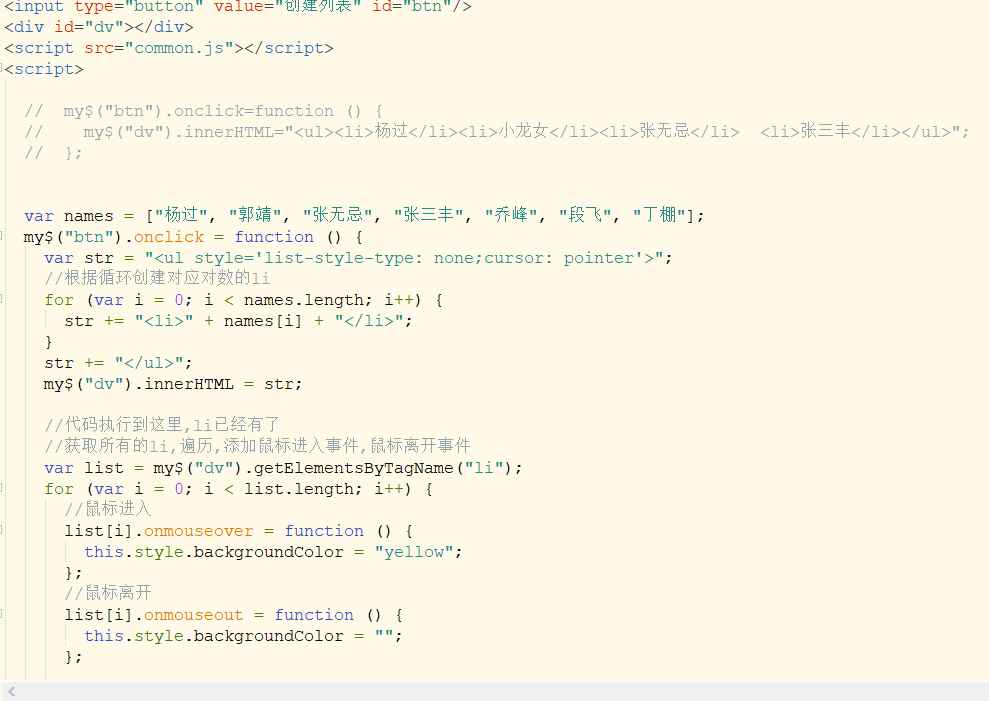Click the str += "</ul>" statement
This screenshot has height=701, width=989.
click(x=120, y=362)
